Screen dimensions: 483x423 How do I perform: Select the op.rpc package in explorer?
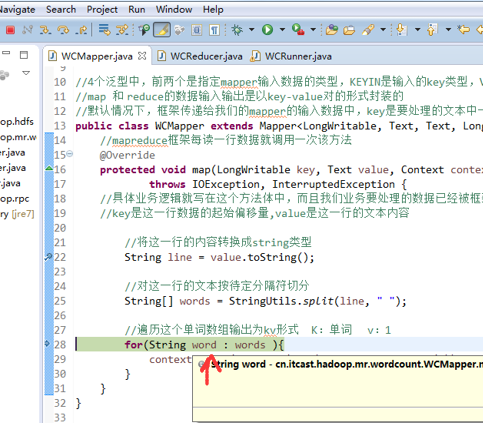pos(14,199)
